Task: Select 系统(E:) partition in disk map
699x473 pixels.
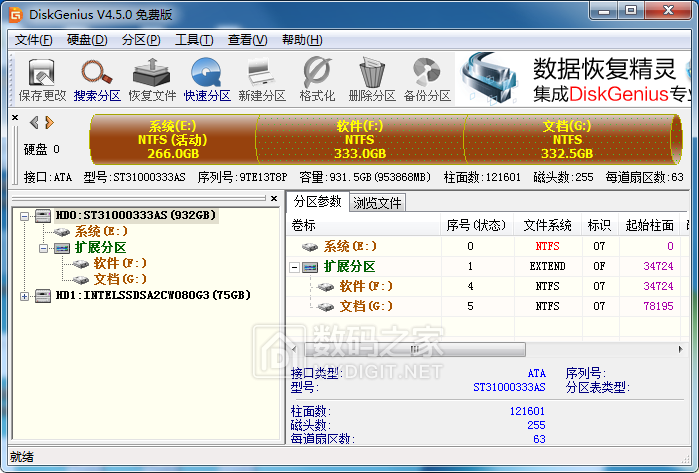Action: tap(173, 140)
